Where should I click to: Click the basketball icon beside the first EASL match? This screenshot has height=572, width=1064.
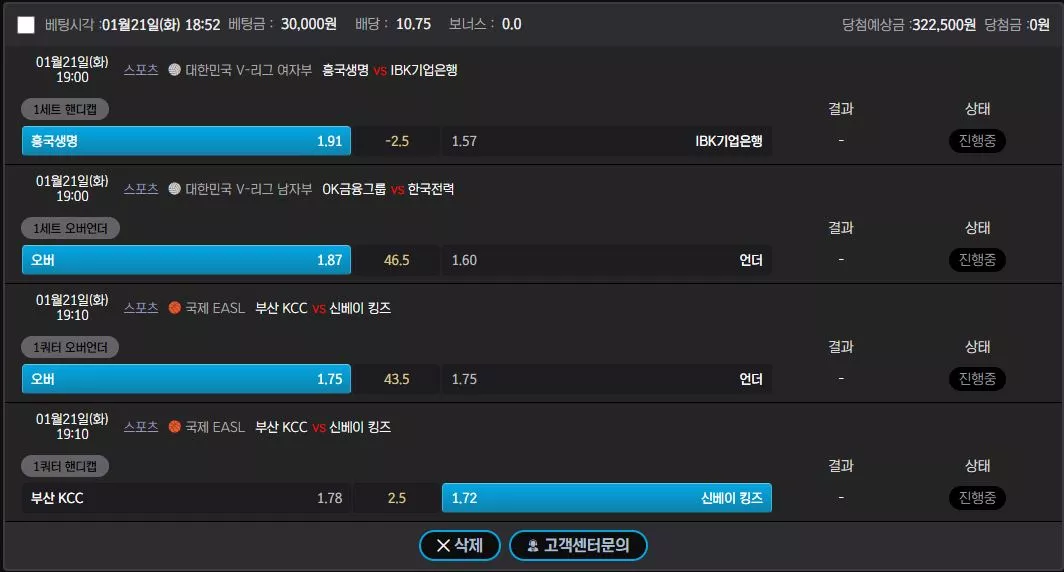pyautogui.click(x=174, y=307)
